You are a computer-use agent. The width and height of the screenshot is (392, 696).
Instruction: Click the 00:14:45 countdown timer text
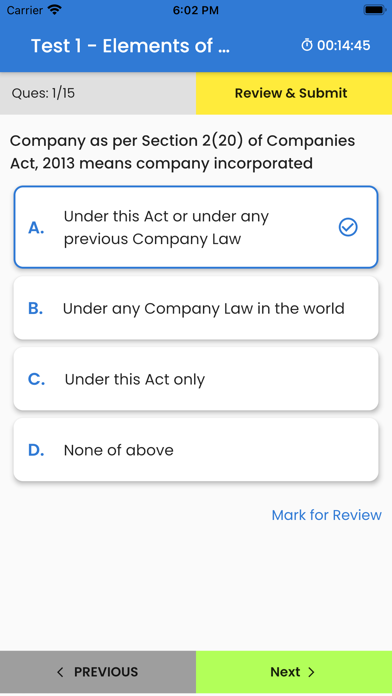[x=344, y=45]
